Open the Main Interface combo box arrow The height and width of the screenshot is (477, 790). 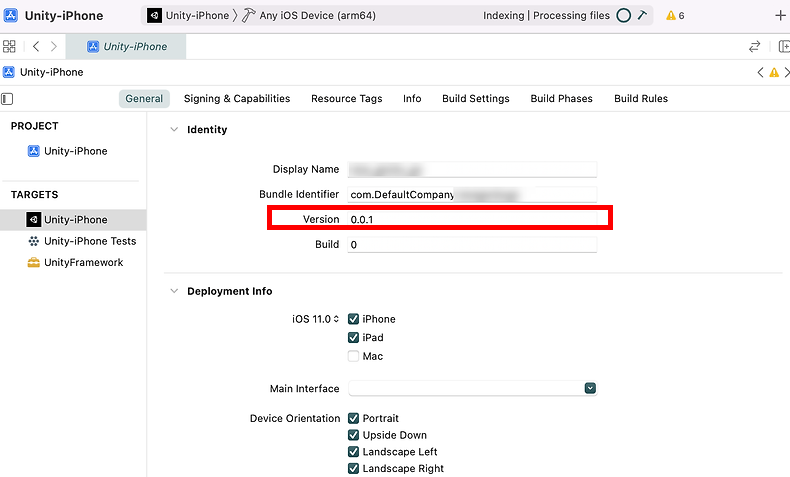(590, 388)
